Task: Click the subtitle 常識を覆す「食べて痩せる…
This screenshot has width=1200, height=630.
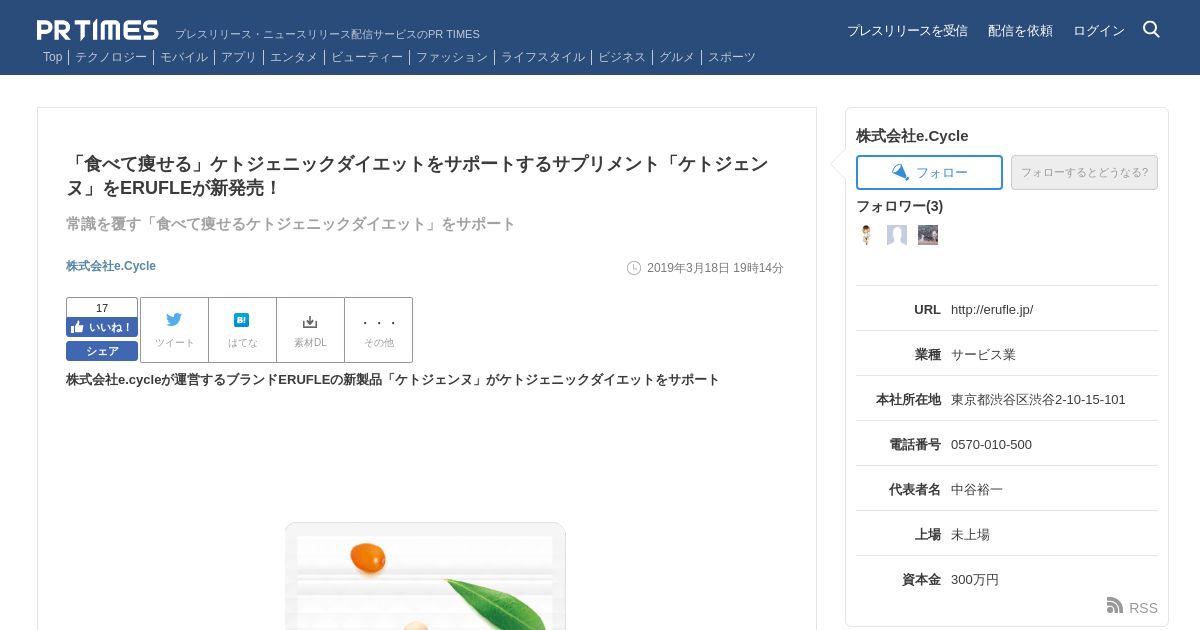Action: pos(291,224)
